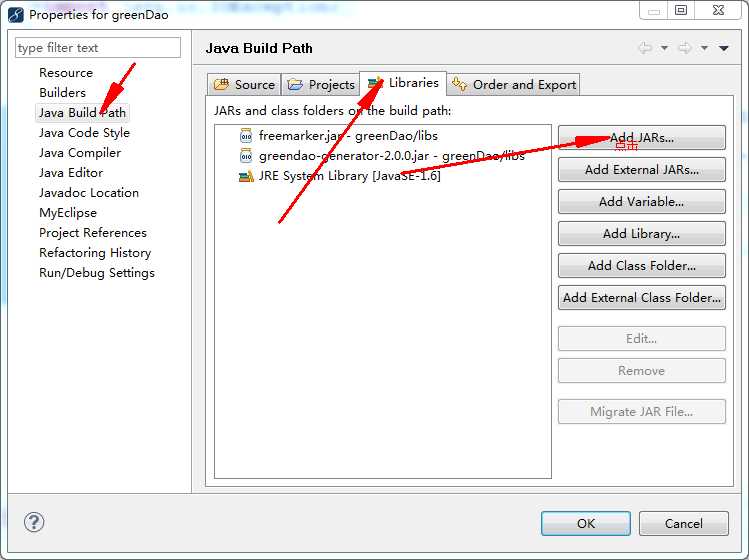Click the Cancel button

pos(684,524)
